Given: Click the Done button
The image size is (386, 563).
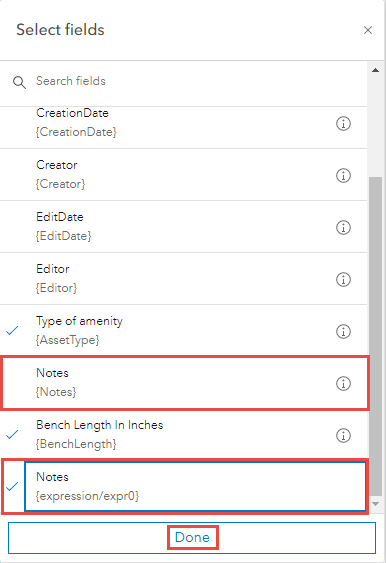Looking at the screenshot, I should click(192, 538).
